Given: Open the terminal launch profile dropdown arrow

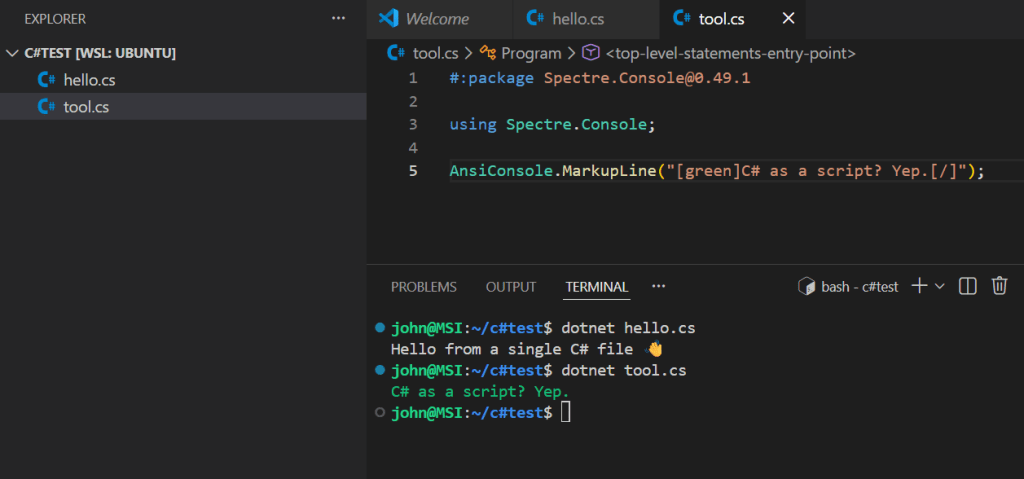Looking at the screenshot, I should tap(940, 287).
